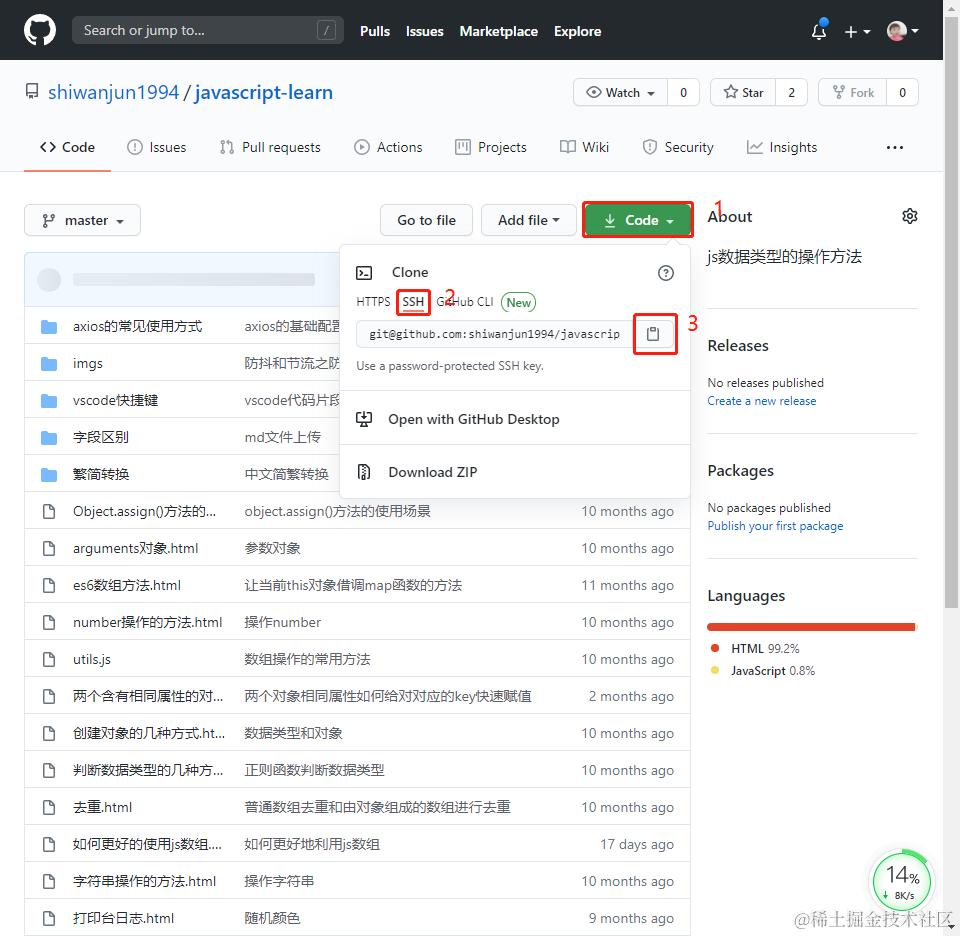Image resolution: width=960 pixels, height=936 pixels.
Task: Expand the Watch dropdown
Action: tap(620, 92)
